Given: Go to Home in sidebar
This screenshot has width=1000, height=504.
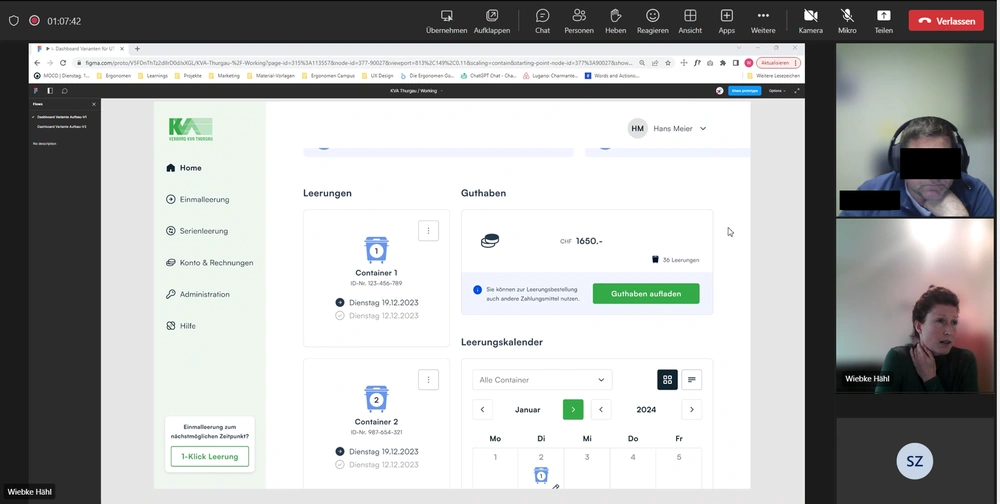Looking at the screenshot, I should (184, 168).
